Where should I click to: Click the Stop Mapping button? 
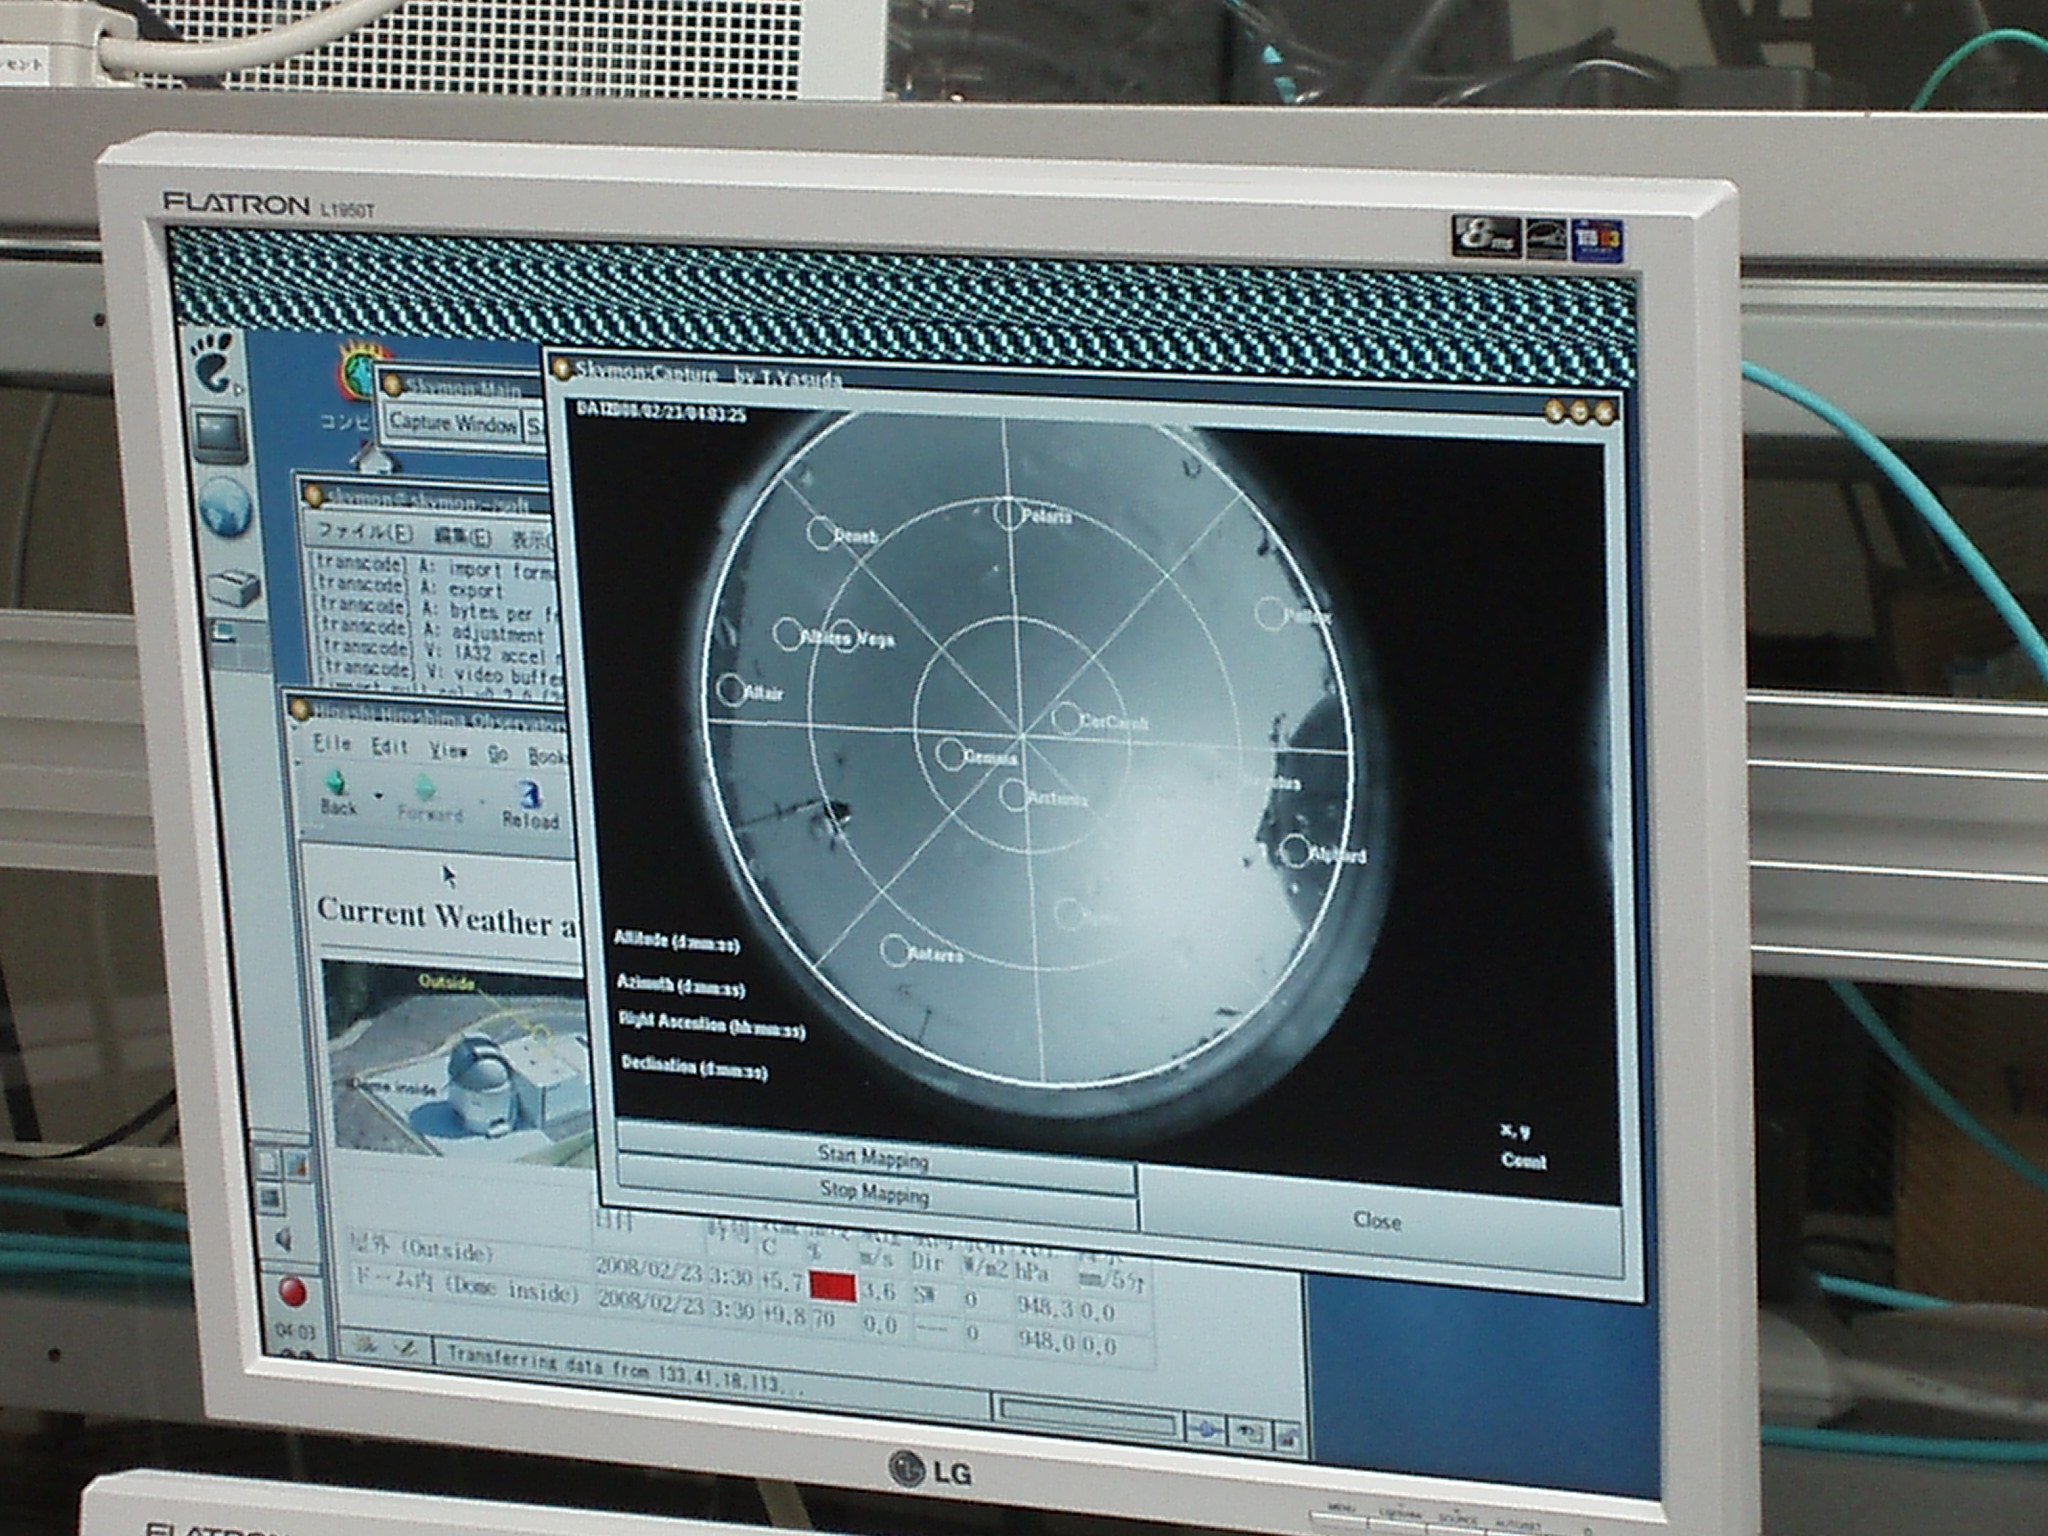click(875, 1192)
